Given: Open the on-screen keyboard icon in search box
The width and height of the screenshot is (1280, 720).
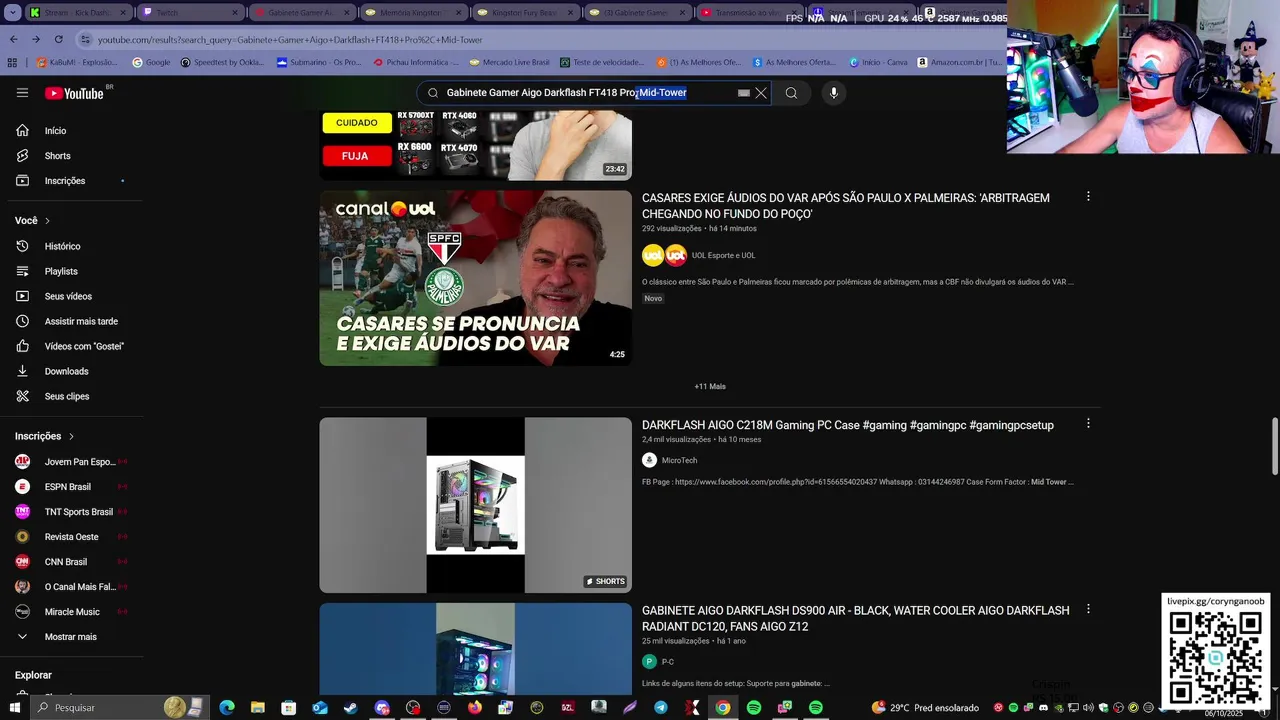Looking at the screenshot, I should click(744, 93).
